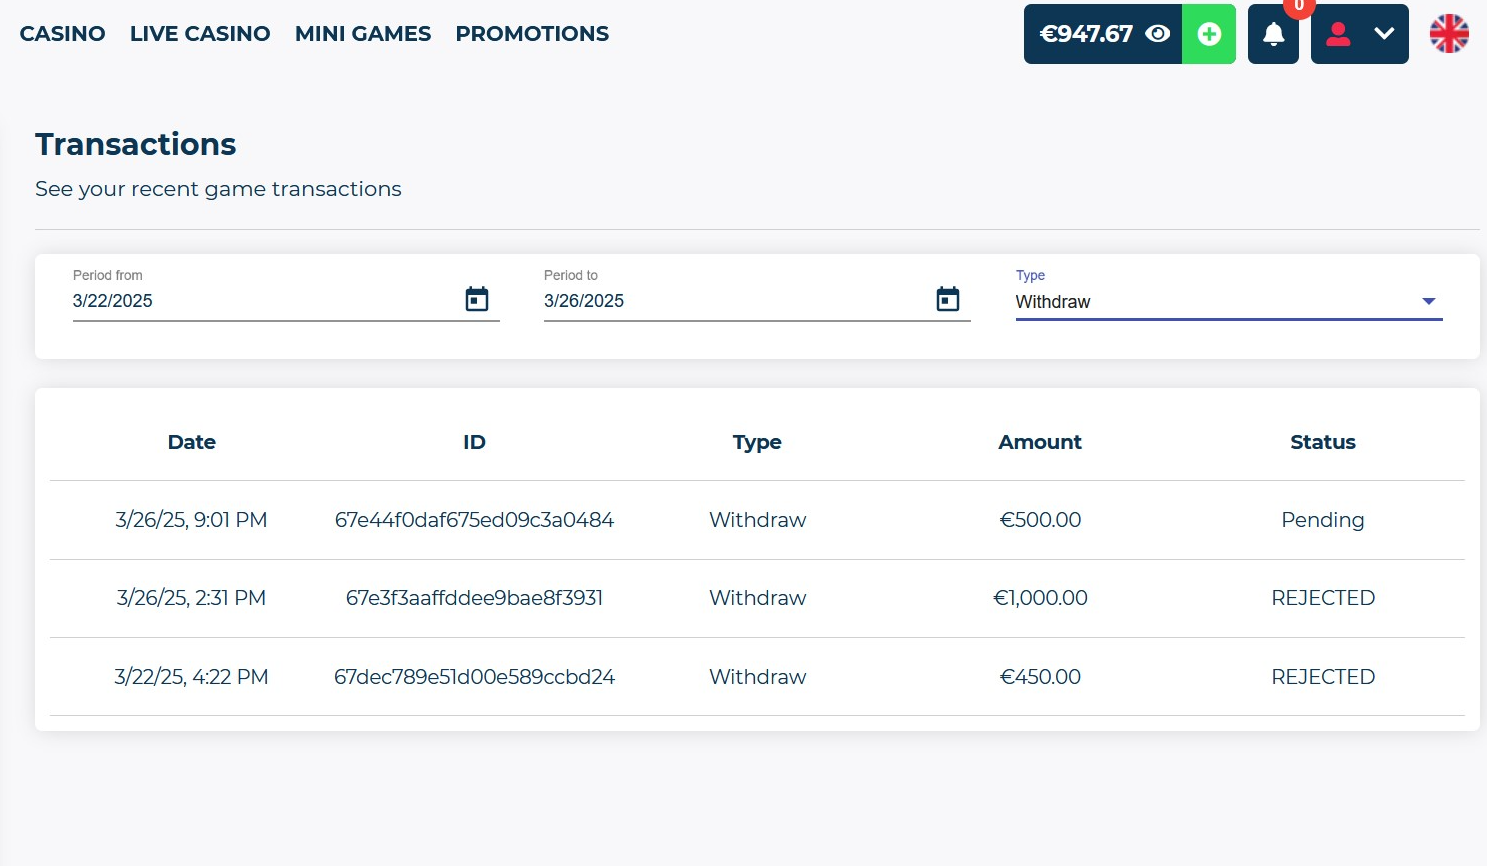Screen dimensions: 1487x866
Task: Click the Period from date field
Action: pos(260,301)
